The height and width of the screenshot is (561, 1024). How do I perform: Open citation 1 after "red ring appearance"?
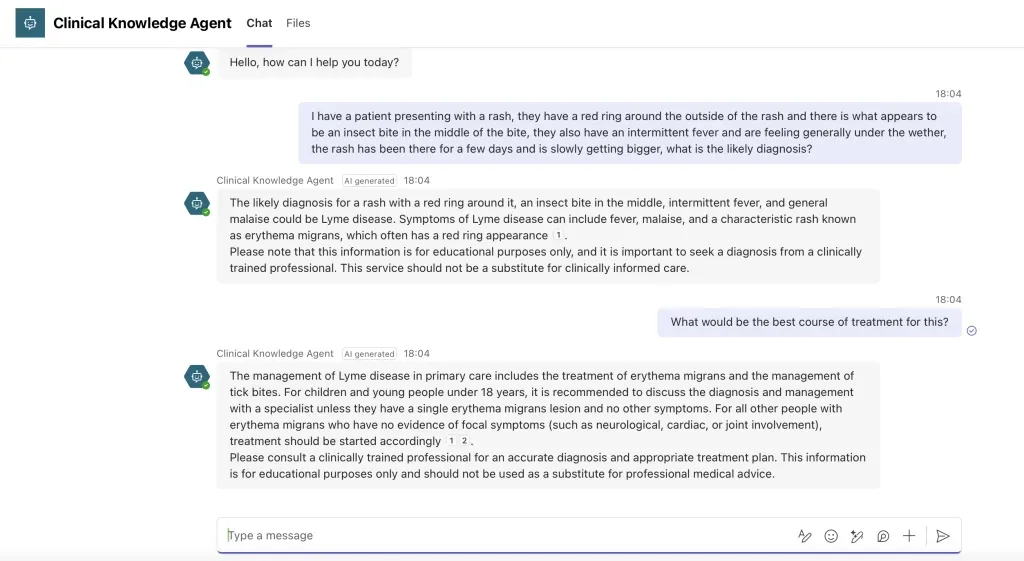point(558,235)
